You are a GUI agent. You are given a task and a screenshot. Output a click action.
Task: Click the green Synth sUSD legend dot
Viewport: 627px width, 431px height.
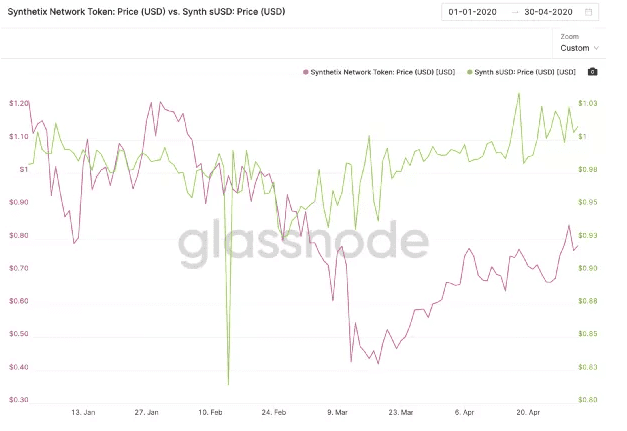coord(468,72)
